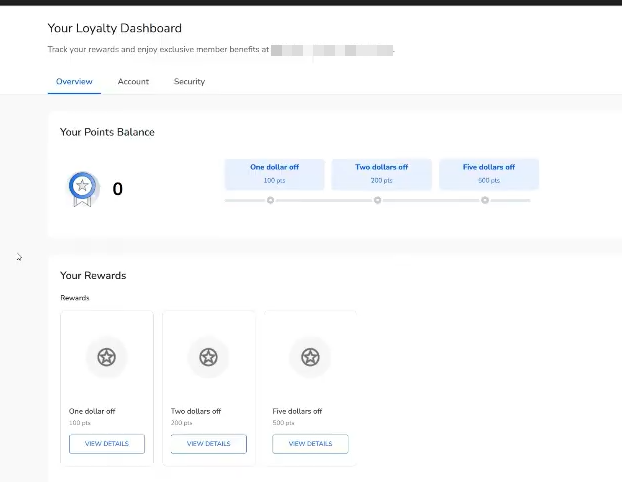This screenshot has width=622, height=482.
Task: Switch to the Account tab
Action: point(133,82)
